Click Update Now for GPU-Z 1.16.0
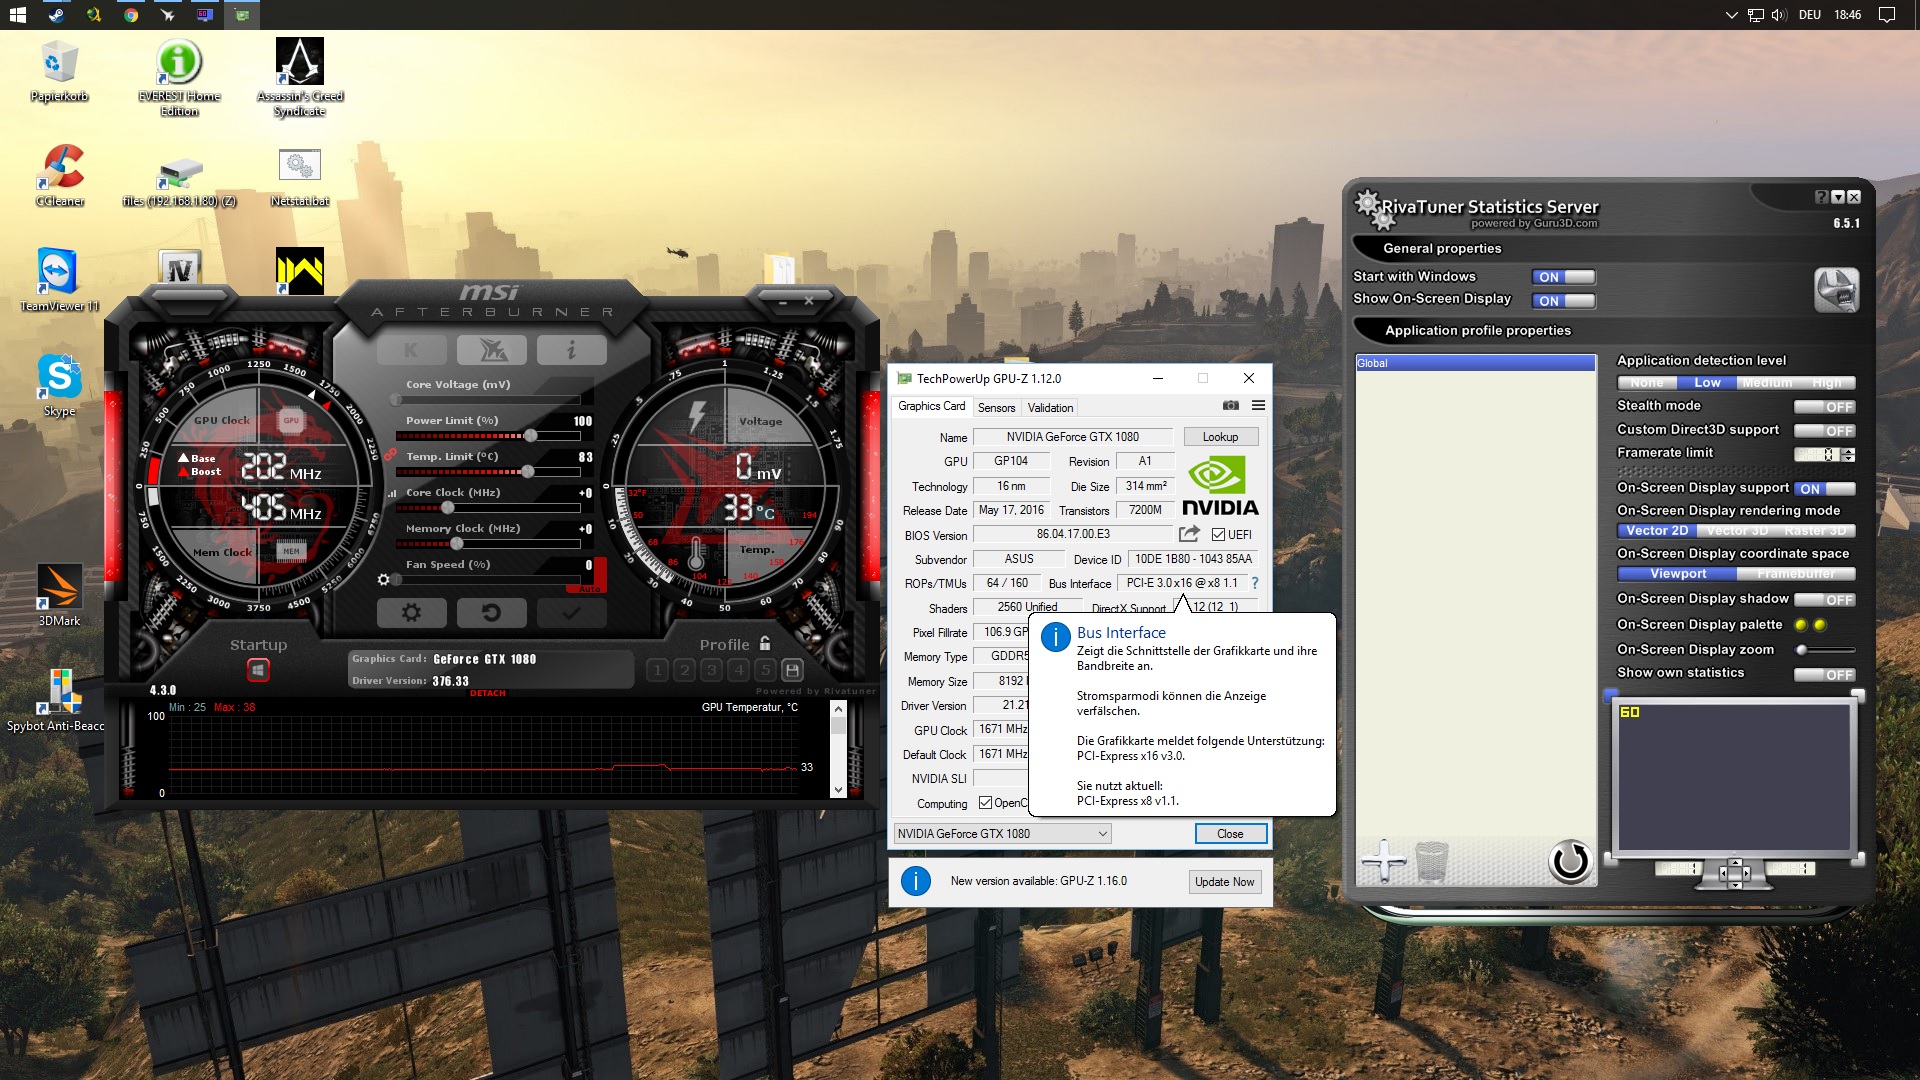Viewport: 1920px width, 1080px height. [x=1224, y=882]
